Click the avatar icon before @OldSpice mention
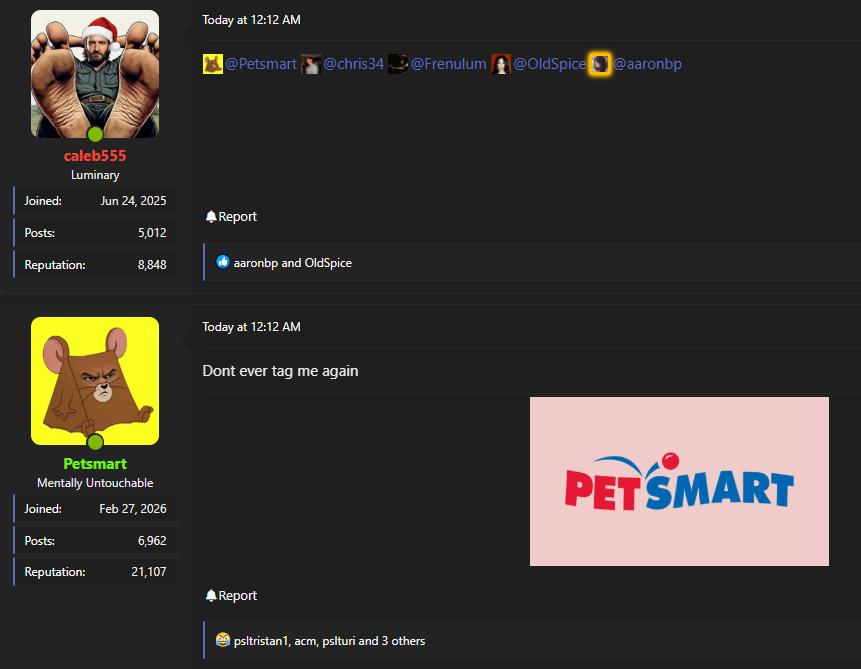The height and width of the screenshot is (669, 861). pos(501,64)
